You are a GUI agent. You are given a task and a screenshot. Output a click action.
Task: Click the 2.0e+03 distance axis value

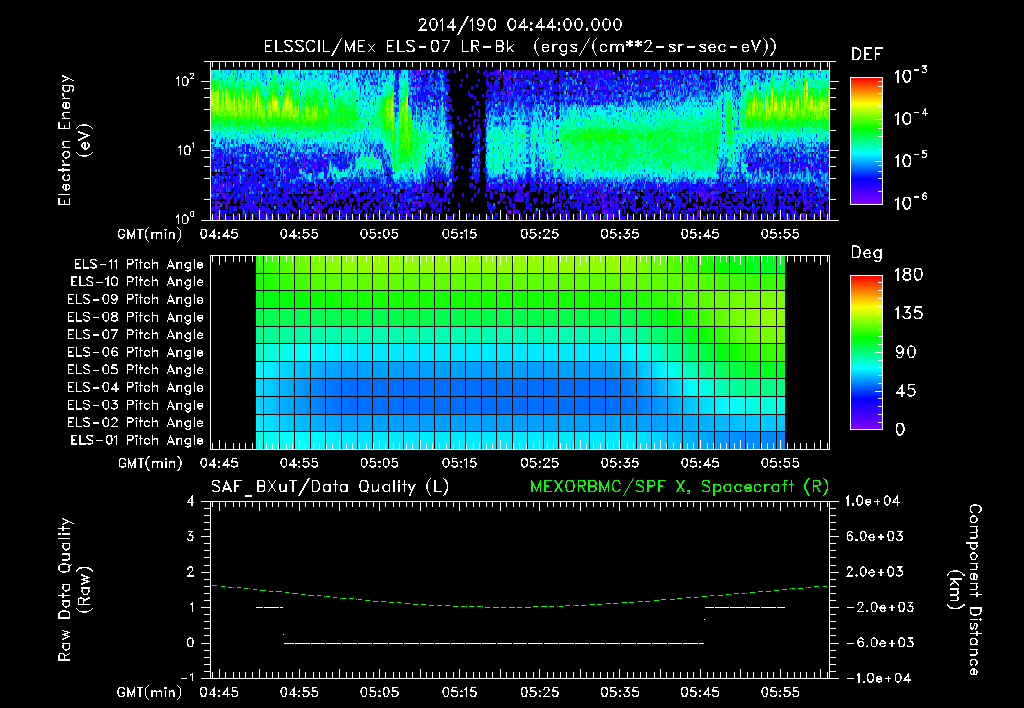874,571
